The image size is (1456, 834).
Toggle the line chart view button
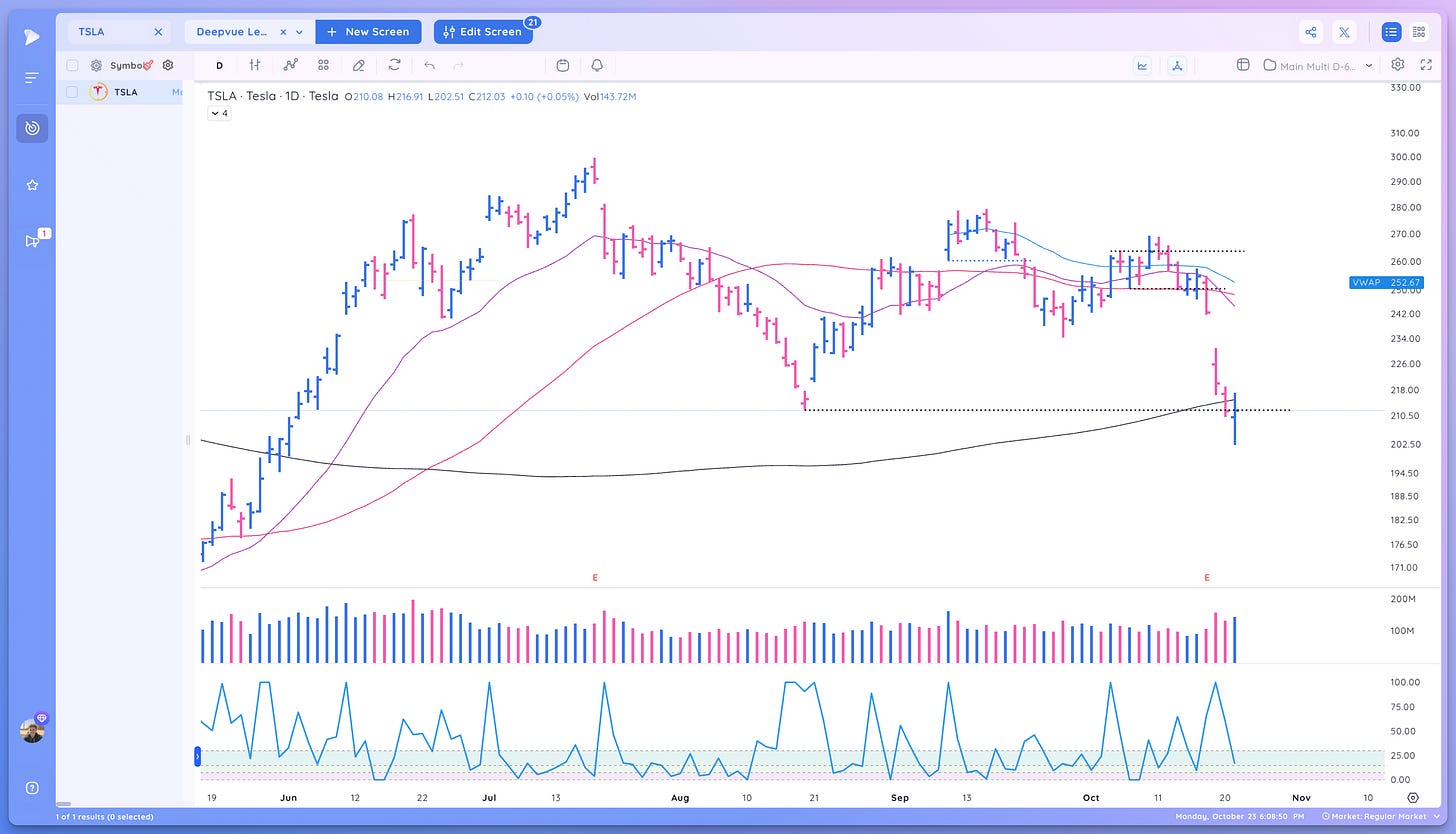point(1142,65)
